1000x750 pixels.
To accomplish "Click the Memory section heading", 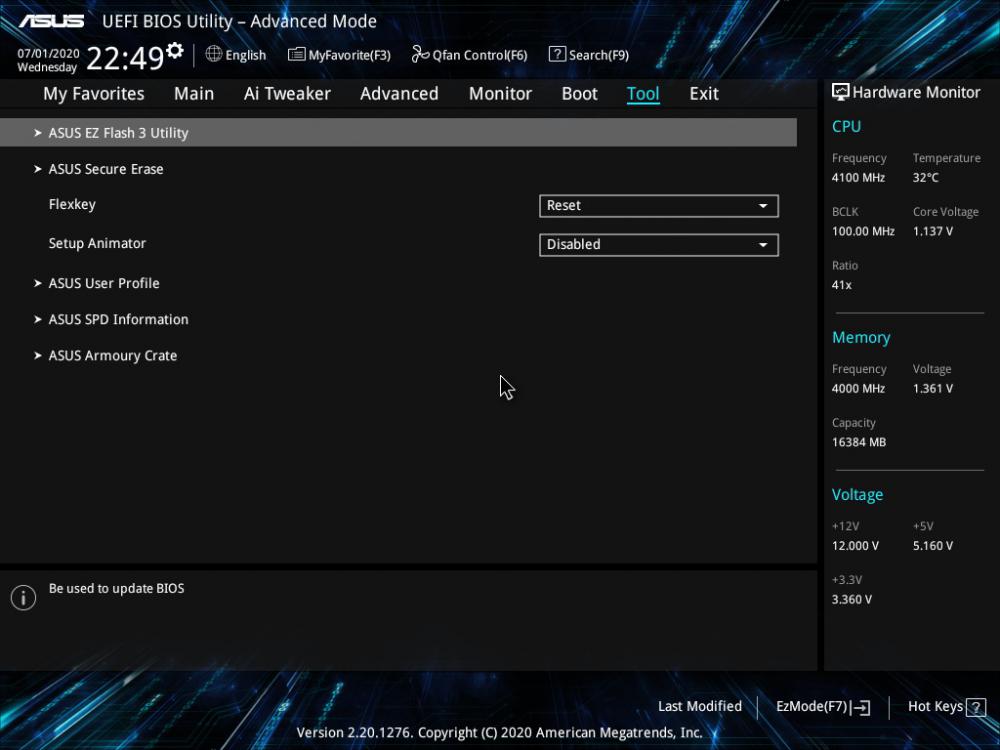I will click(x=861, y=337).
